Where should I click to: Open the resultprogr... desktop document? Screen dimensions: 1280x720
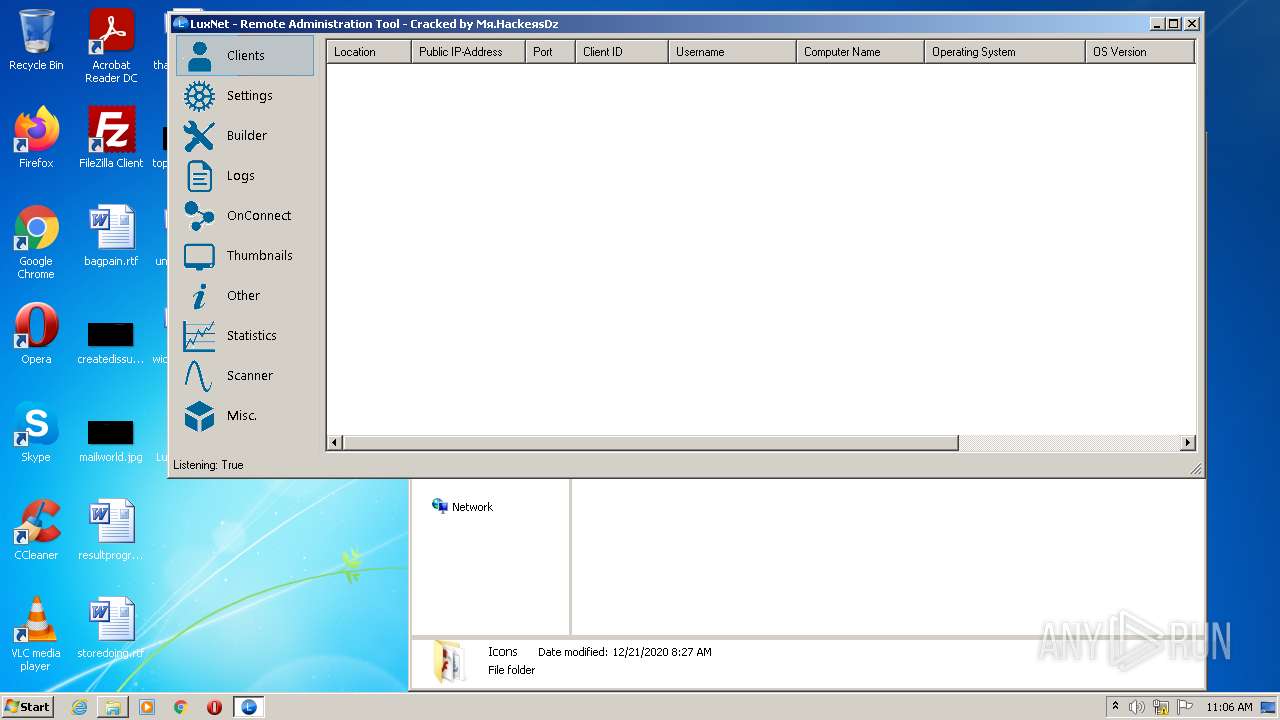(x=111, y=530)
